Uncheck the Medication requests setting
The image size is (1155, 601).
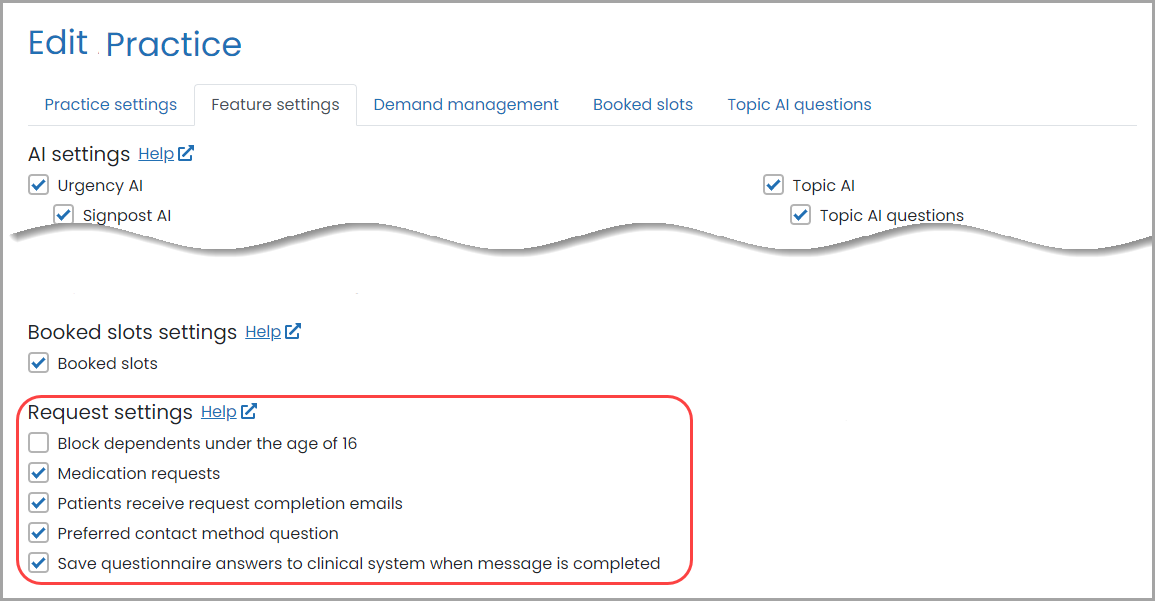[x=38, y=472]
